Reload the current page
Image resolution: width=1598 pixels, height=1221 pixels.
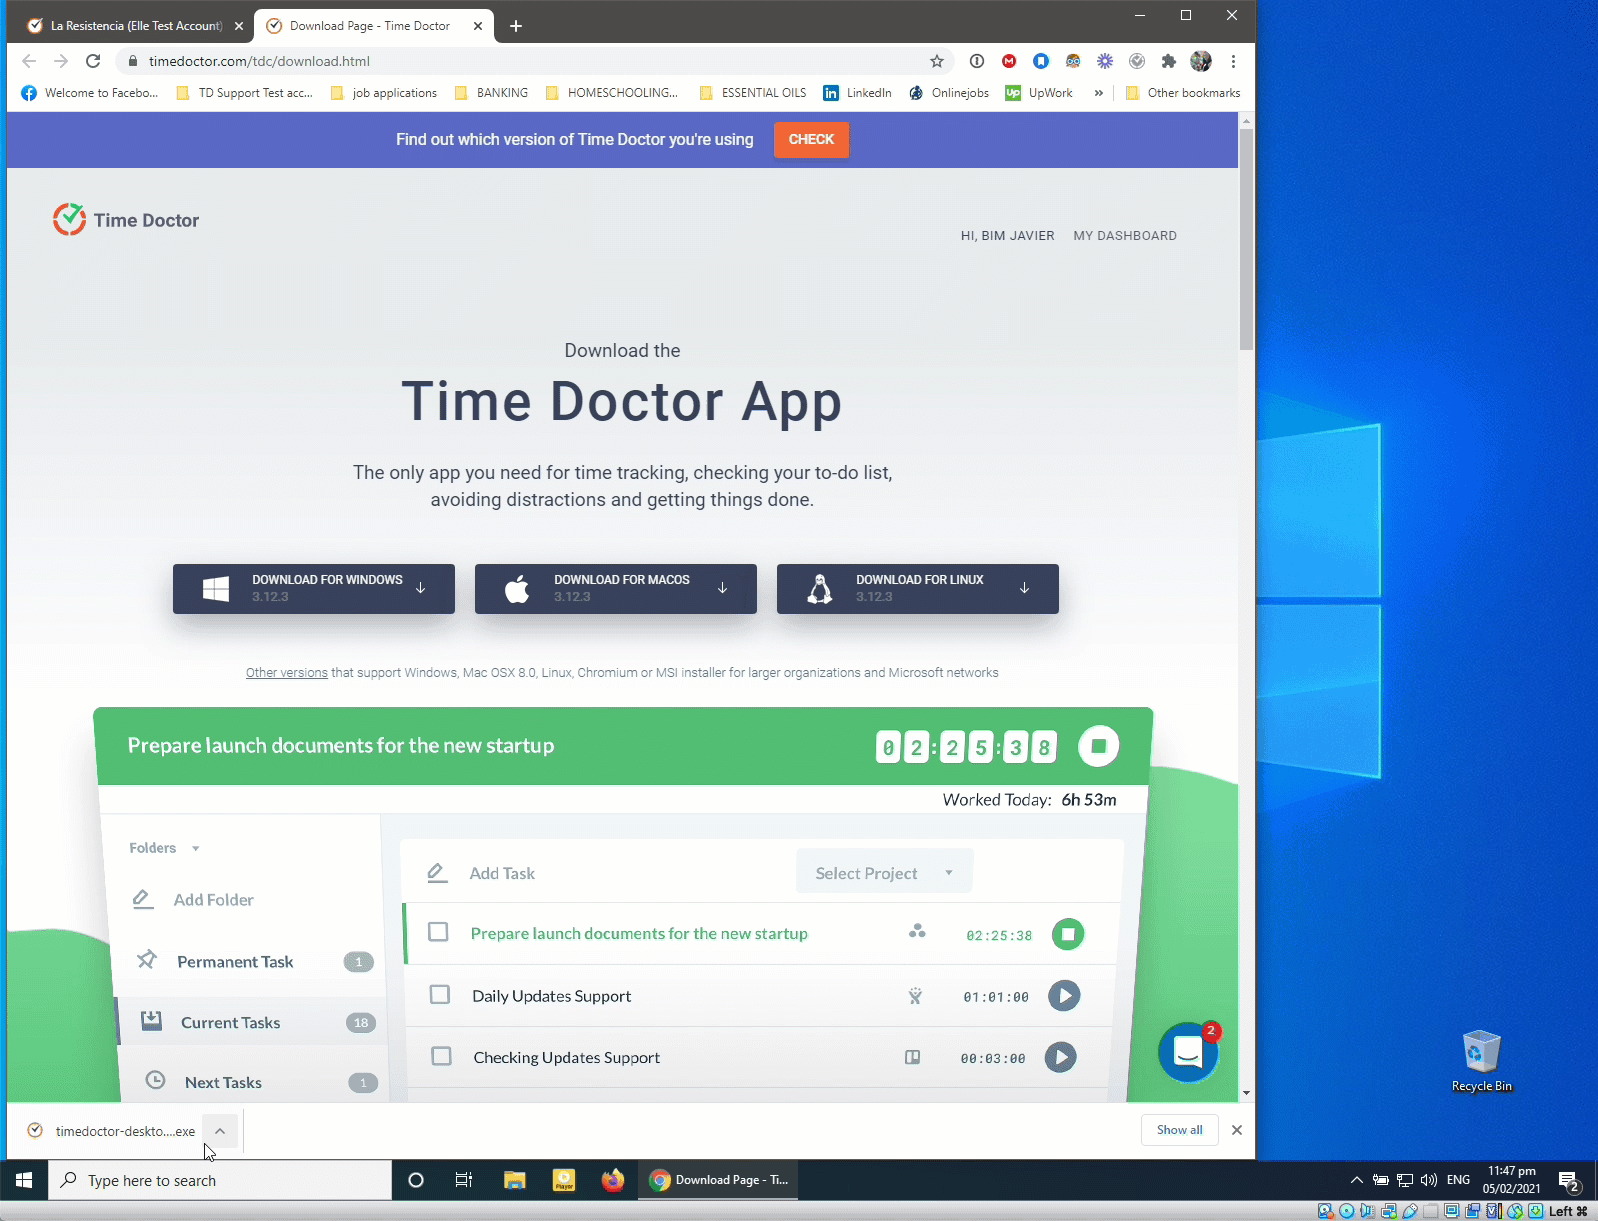tap(93, 61)
